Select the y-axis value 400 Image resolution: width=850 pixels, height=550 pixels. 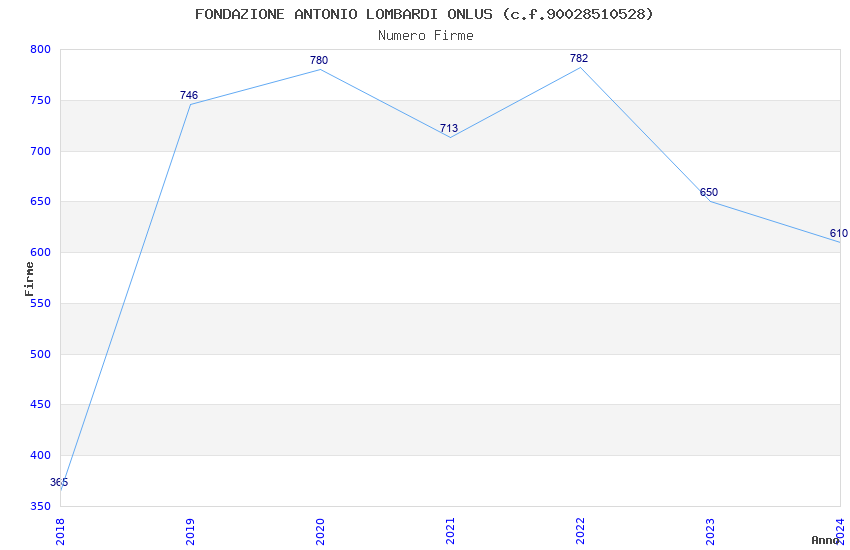[41, 456]
